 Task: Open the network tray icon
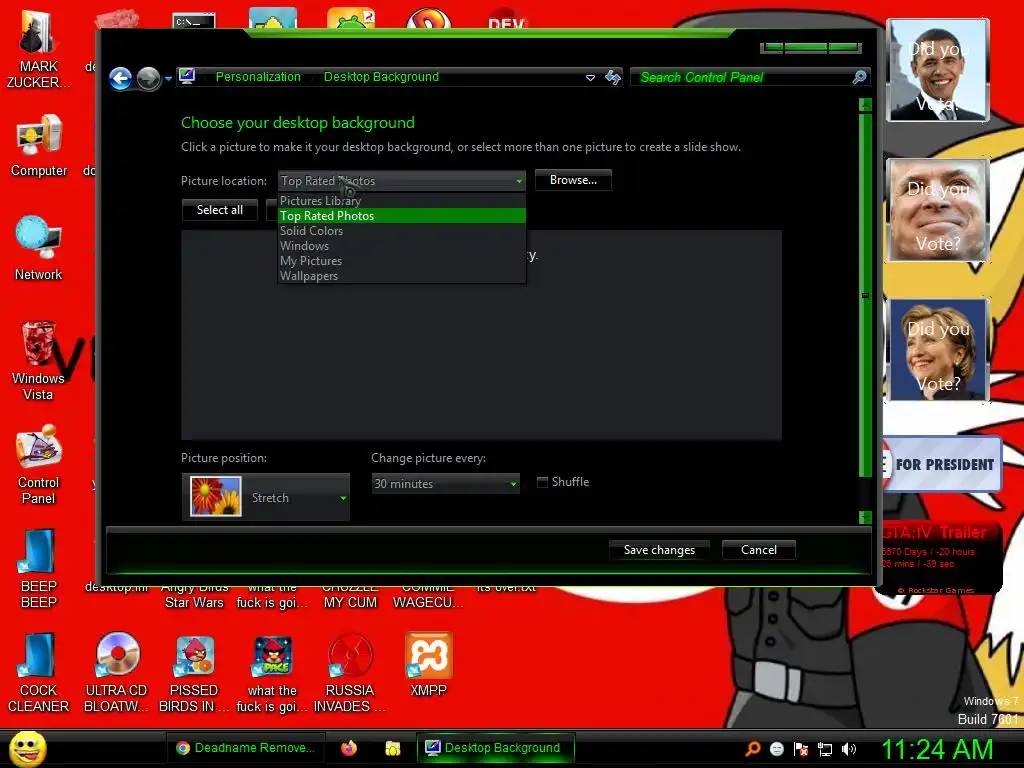(825, 749)
